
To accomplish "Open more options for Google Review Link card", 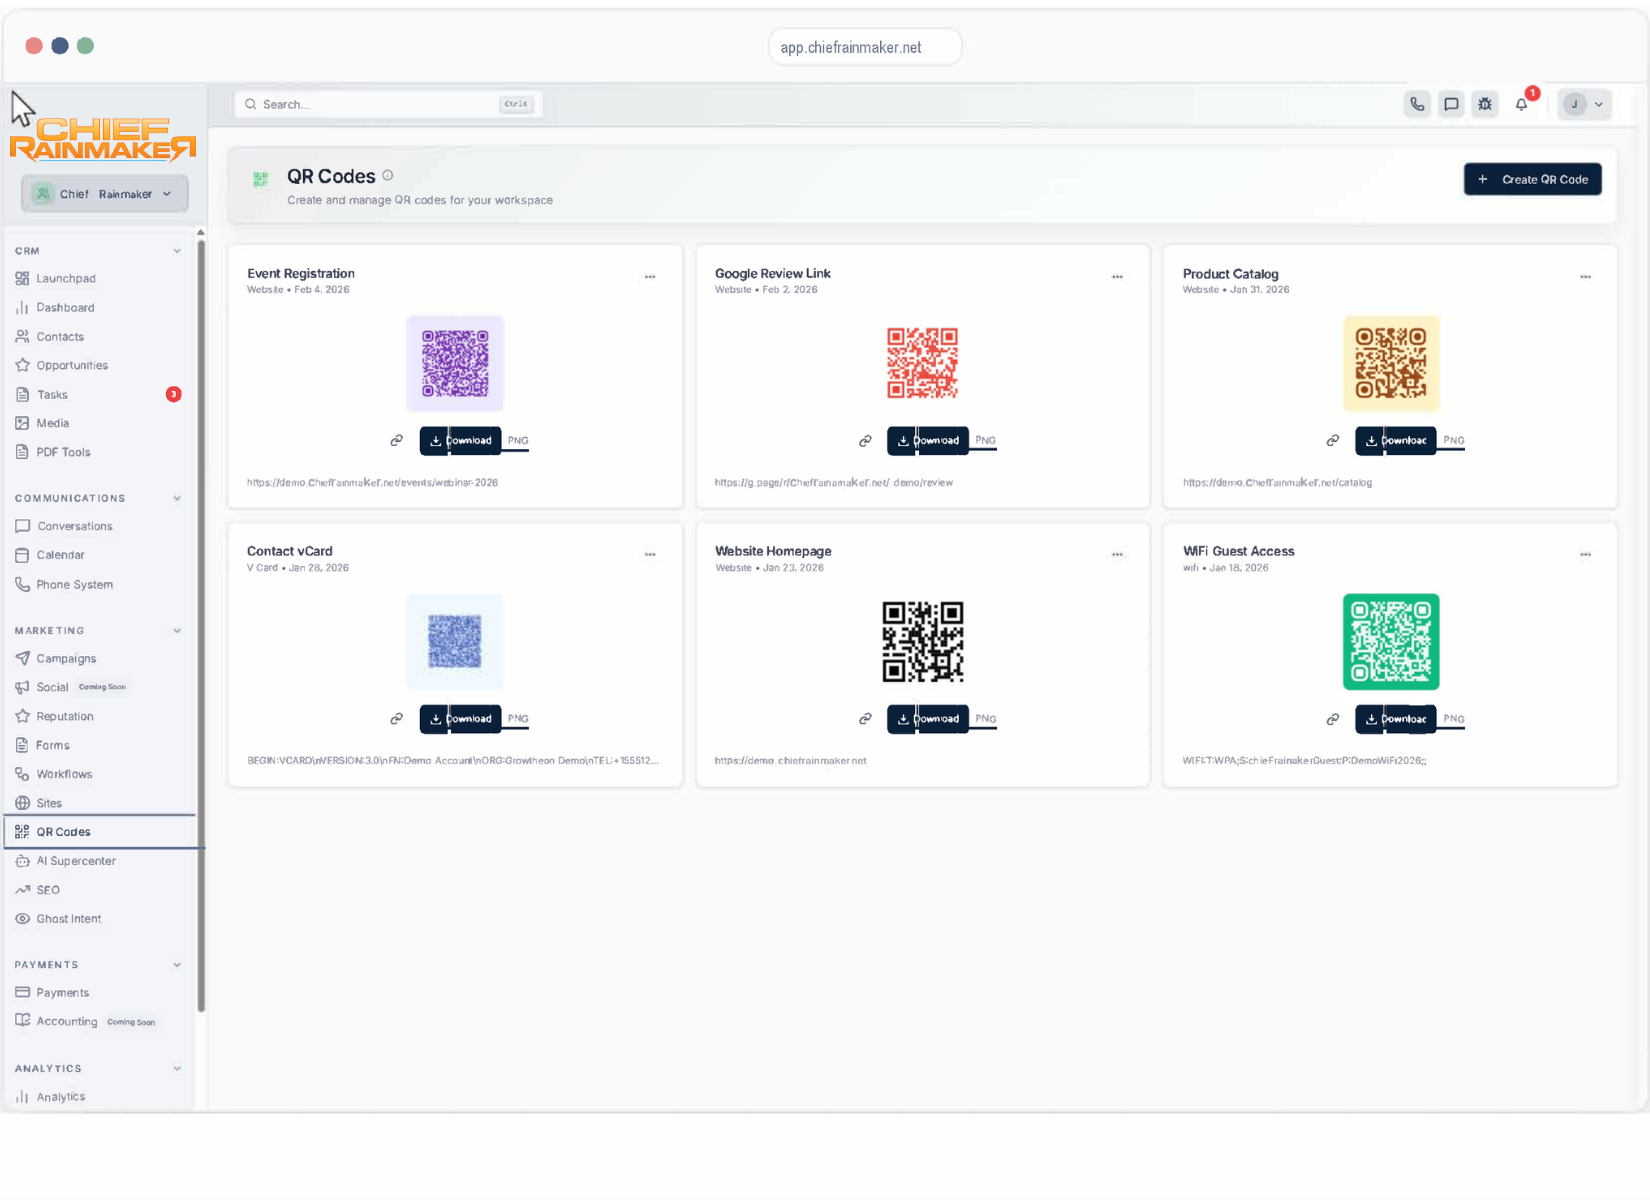I will tap(1117, 277).
